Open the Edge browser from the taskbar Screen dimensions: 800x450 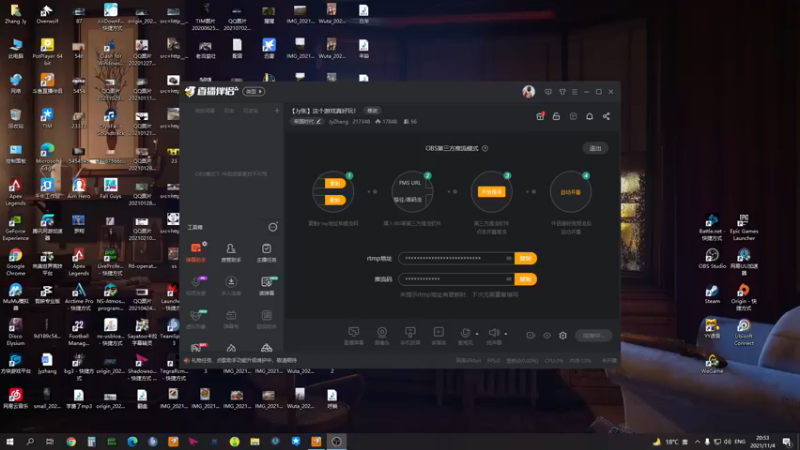tap(132, 441)
